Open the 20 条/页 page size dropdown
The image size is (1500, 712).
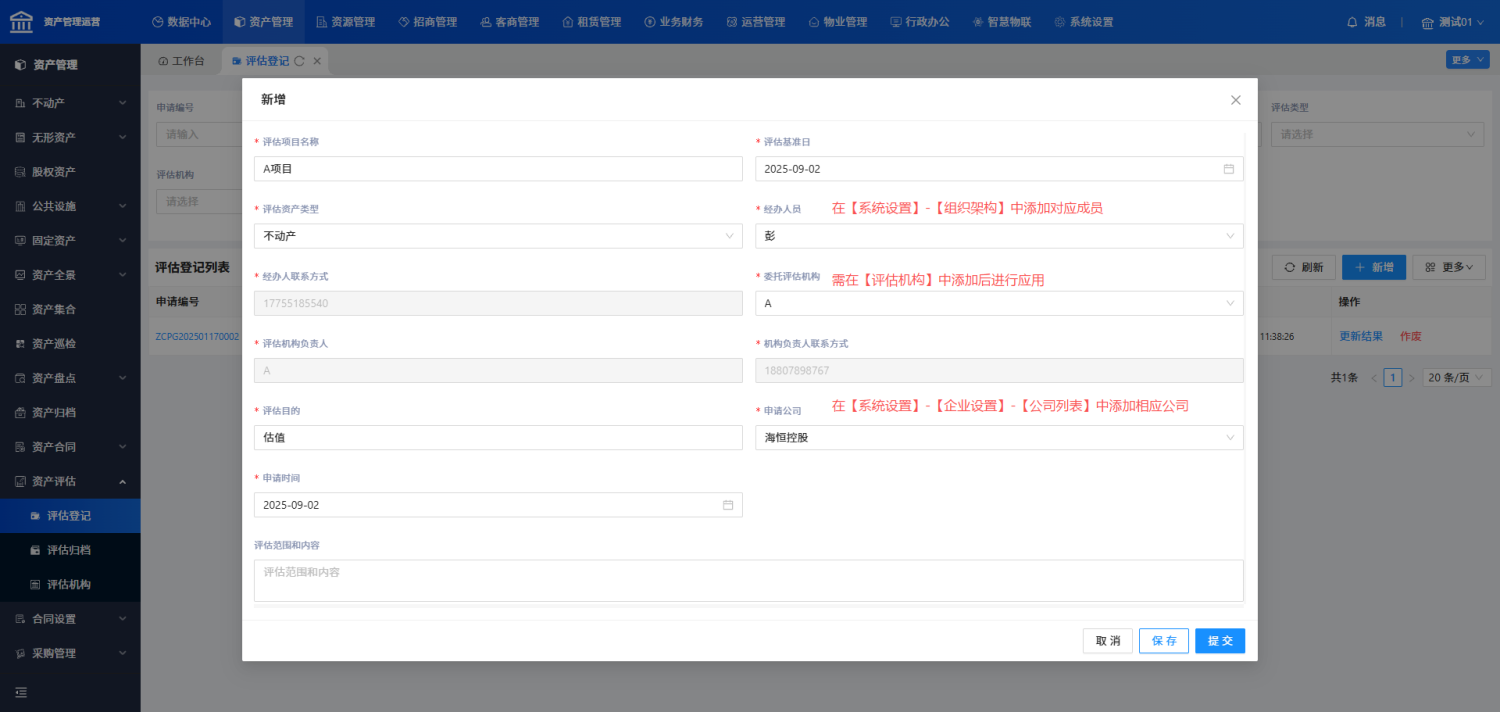(1457, 378)
